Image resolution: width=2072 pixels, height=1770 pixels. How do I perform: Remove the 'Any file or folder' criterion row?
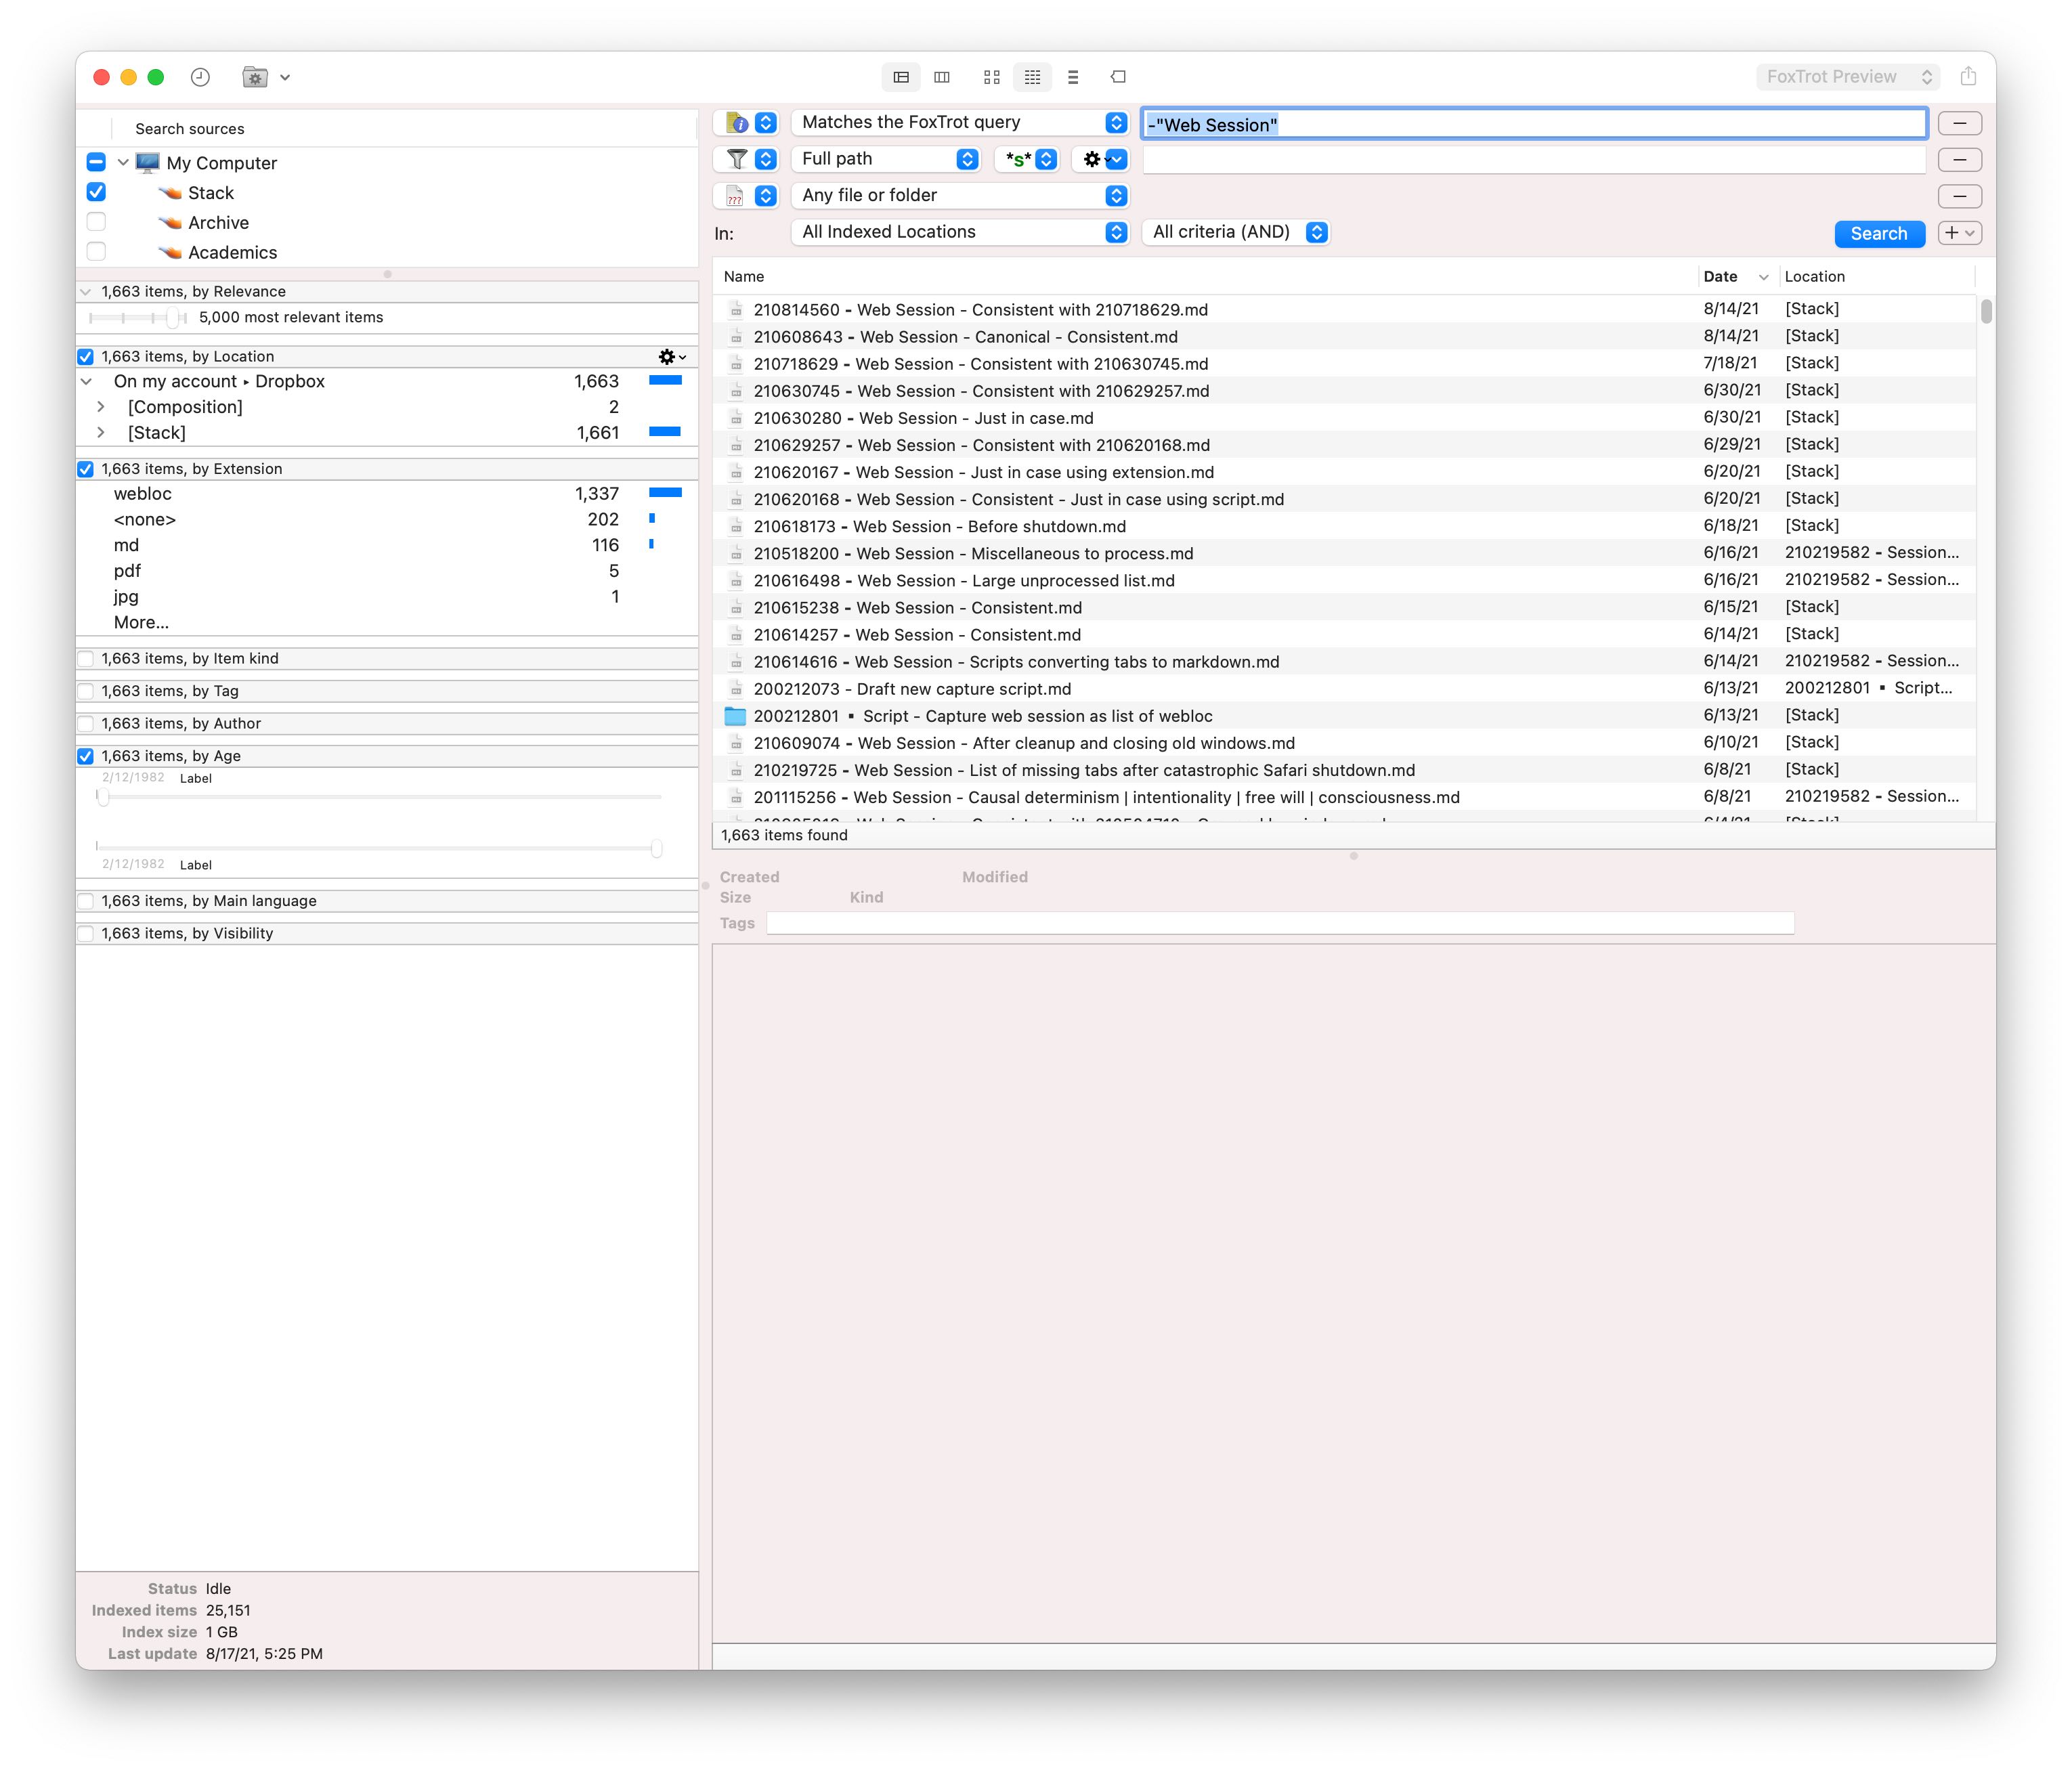point(1959,196)
